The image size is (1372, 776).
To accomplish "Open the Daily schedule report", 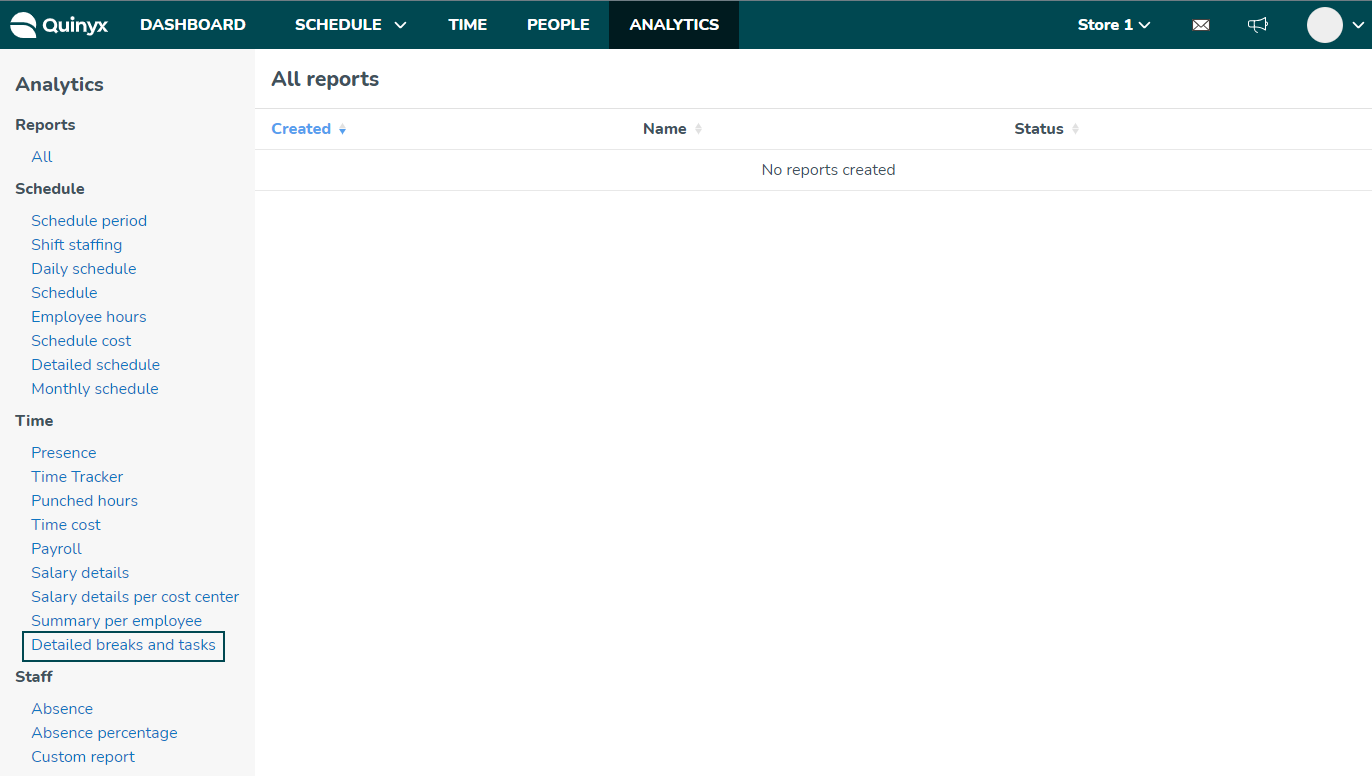I will point(84,269).
